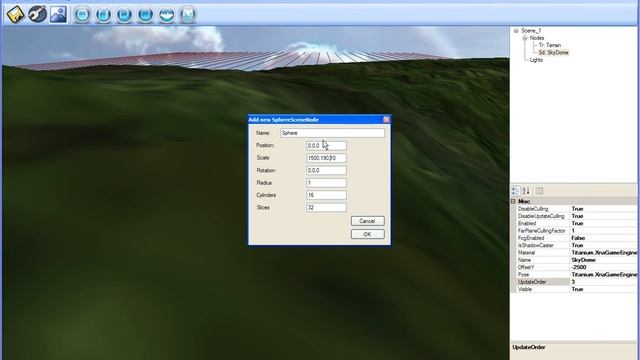640x360 pixels.
Task: Click the Material property value
Action: click(603, 253)
